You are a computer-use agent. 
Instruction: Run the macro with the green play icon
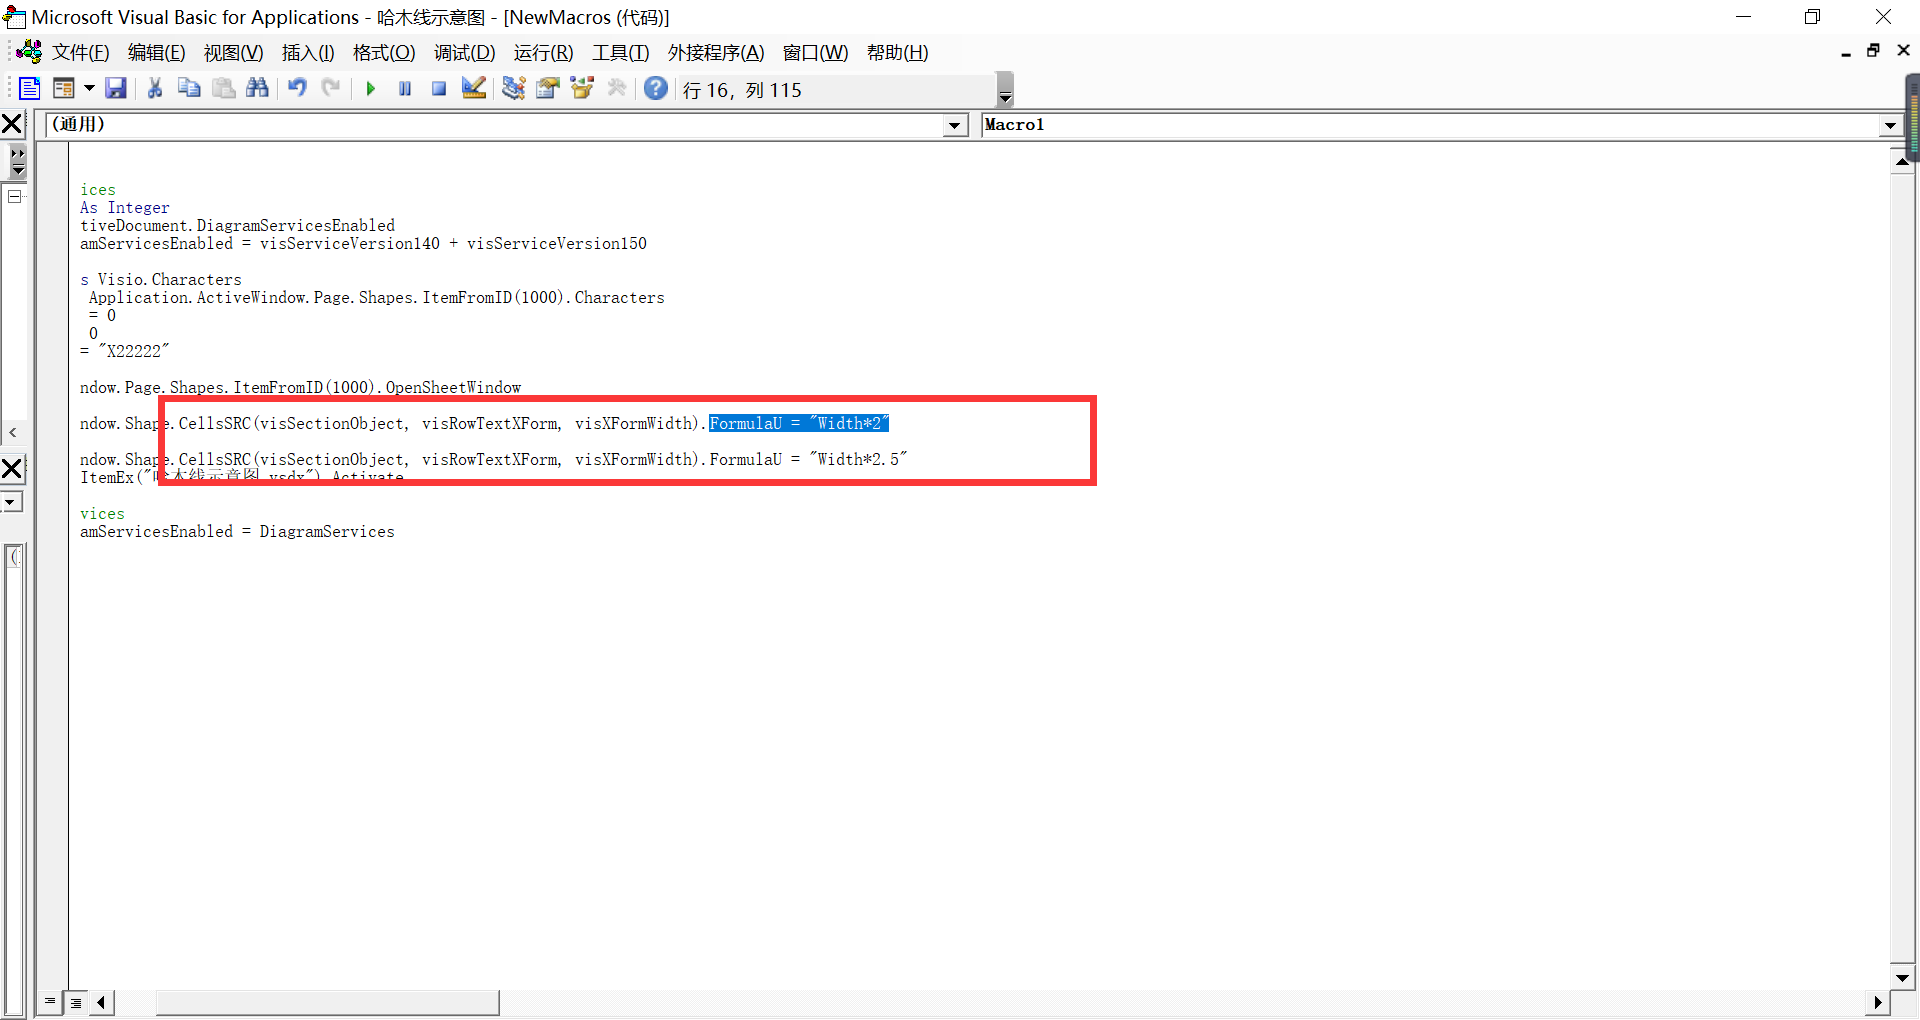click(x=371, y=89)
